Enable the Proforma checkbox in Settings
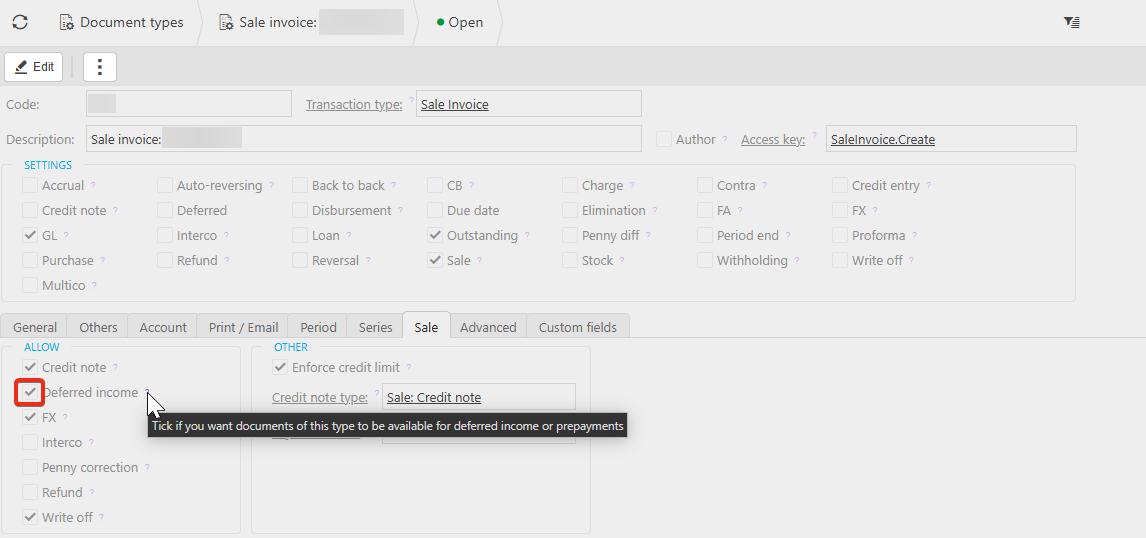The width and height of the screenshot is (1146, 538). coord(840,235)
